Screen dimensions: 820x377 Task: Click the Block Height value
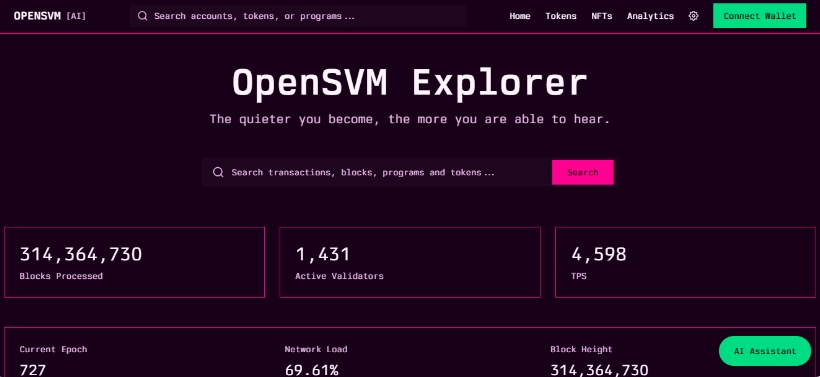[x=599, y=370]
